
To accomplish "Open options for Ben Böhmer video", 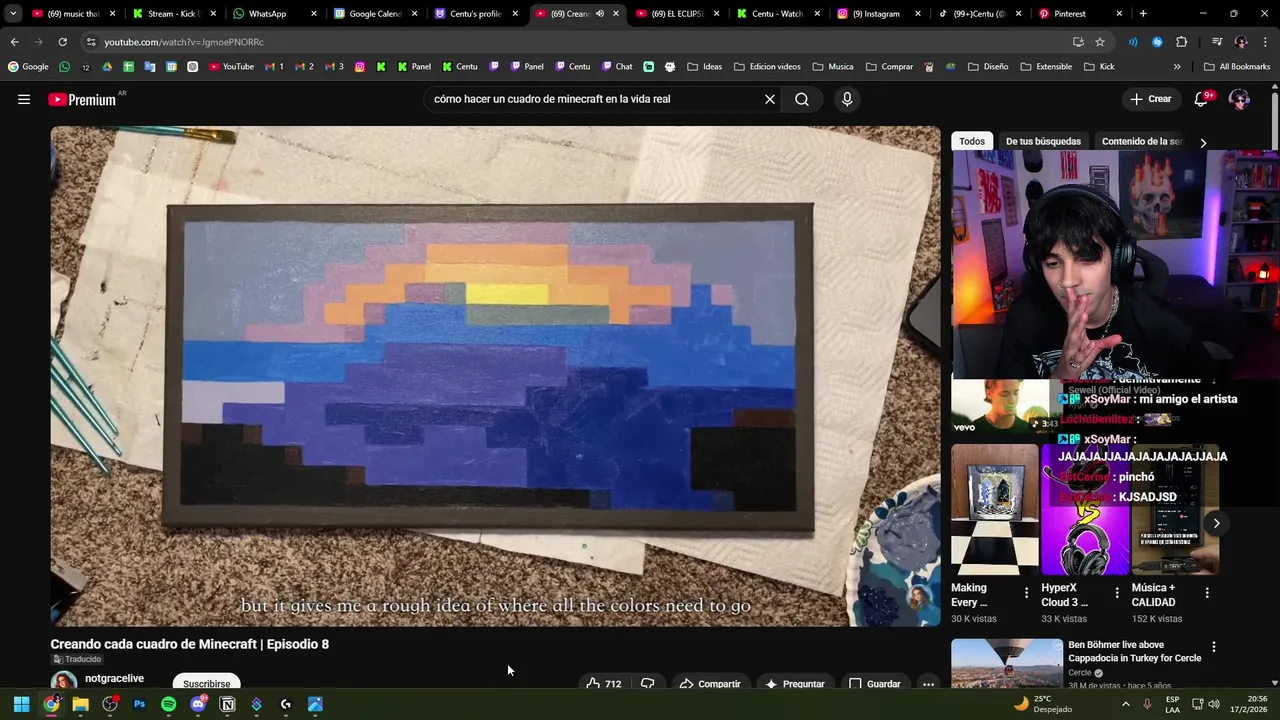I will pyautogui.click(x=1214, y=647).
